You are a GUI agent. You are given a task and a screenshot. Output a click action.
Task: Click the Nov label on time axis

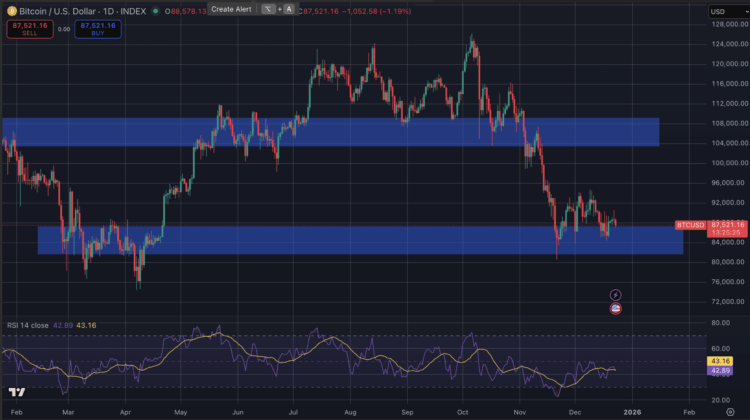coord(519,412)
